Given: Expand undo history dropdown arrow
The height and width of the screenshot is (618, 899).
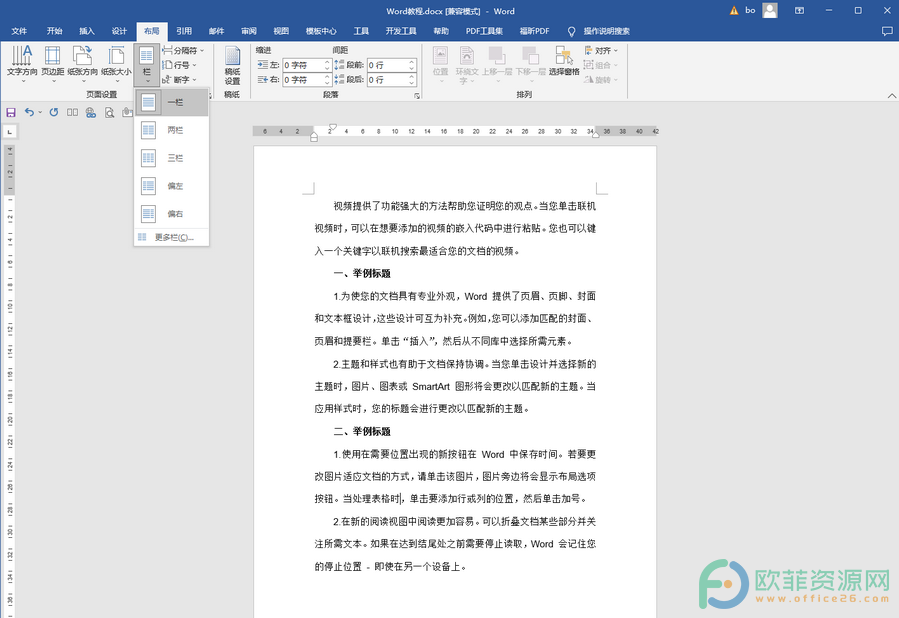Looking at the screenshot, I should (40, 112).
